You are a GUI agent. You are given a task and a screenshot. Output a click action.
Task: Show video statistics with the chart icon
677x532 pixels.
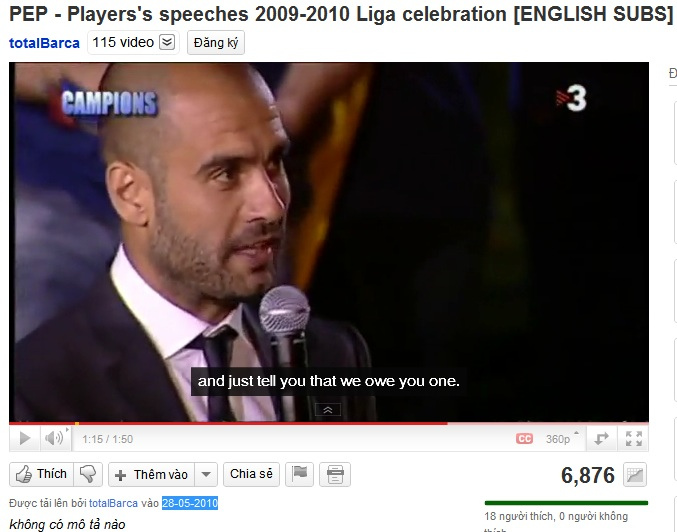(635, 475)
